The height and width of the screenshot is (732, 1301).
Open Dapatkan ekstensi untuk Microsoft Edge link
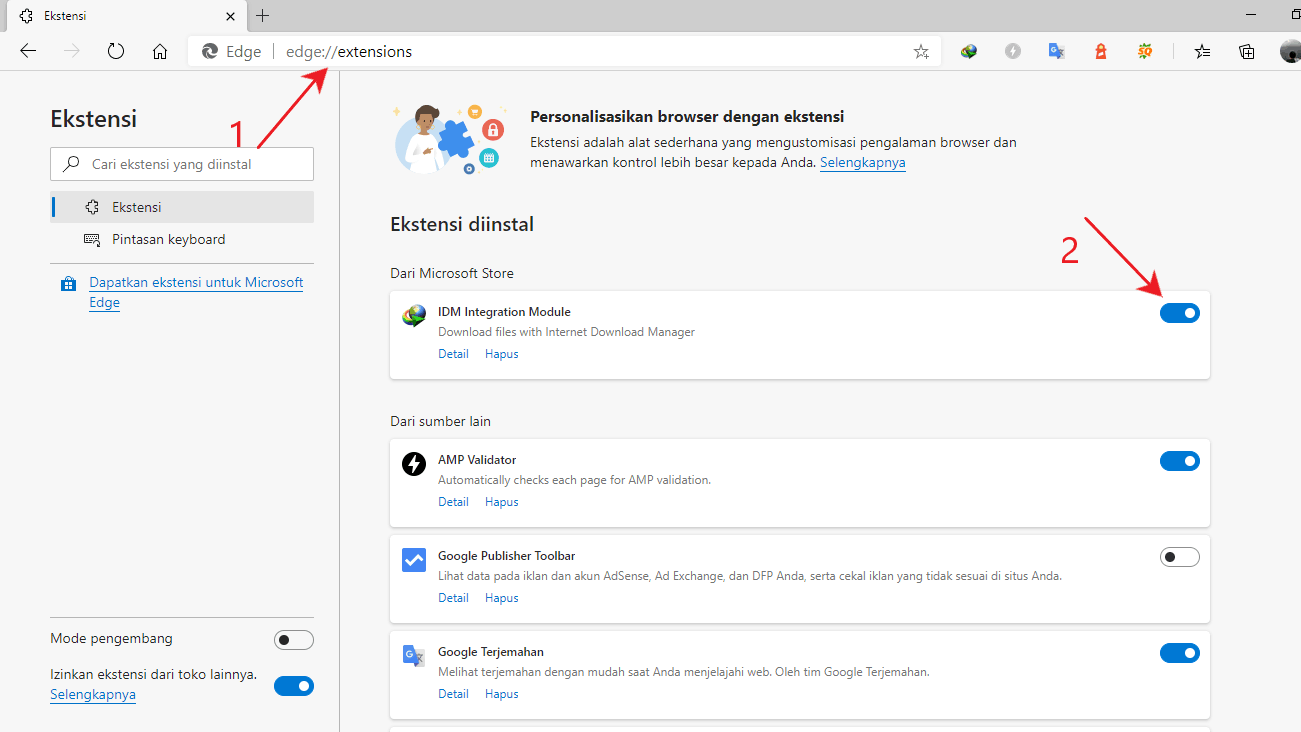tap(196, 292)
